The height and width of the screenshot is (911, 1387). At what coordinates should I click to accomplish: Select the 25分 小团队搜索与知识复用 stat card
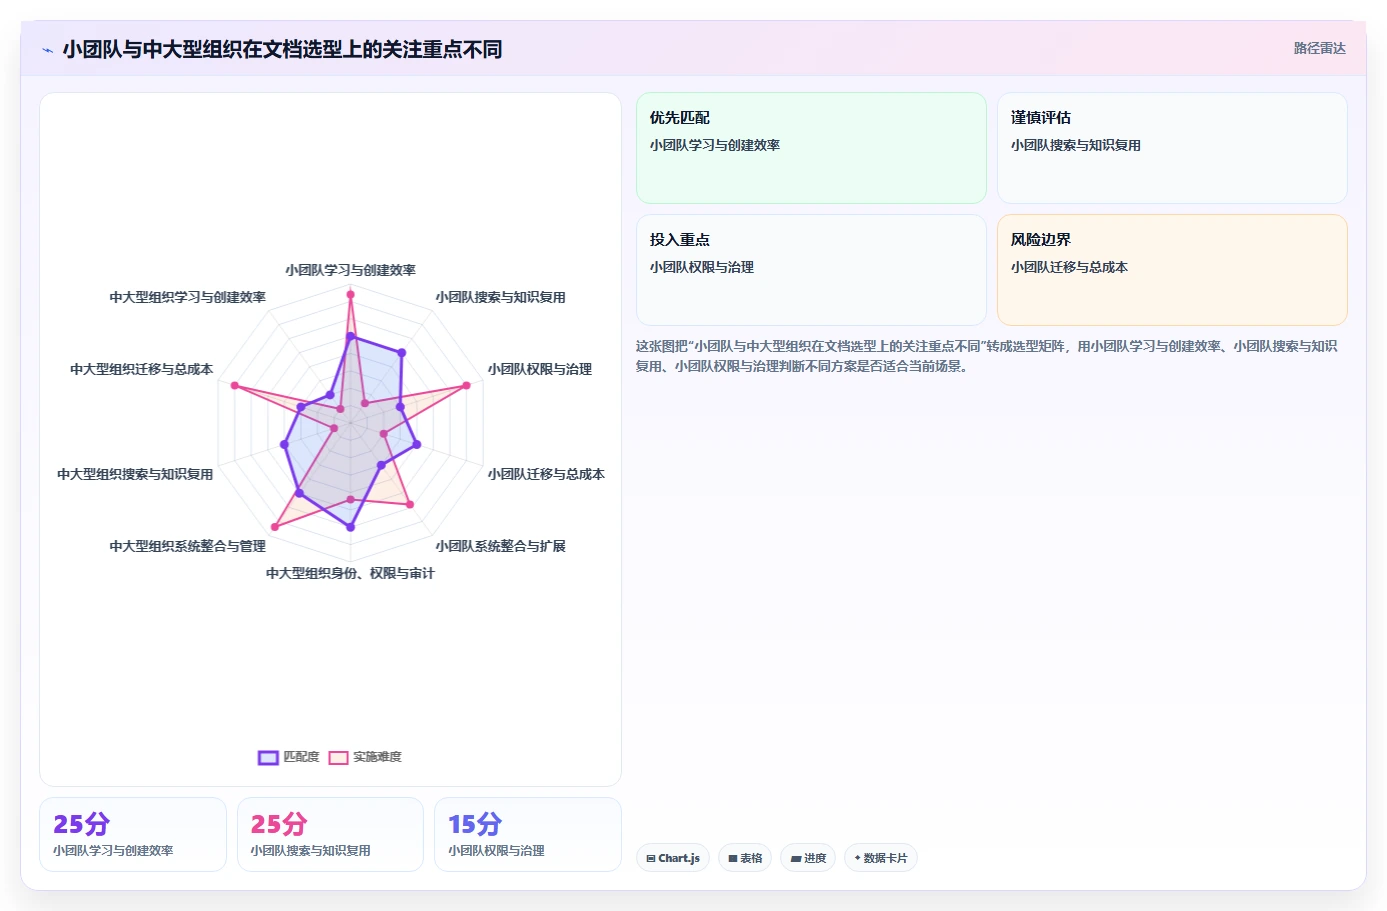point(330,834)
